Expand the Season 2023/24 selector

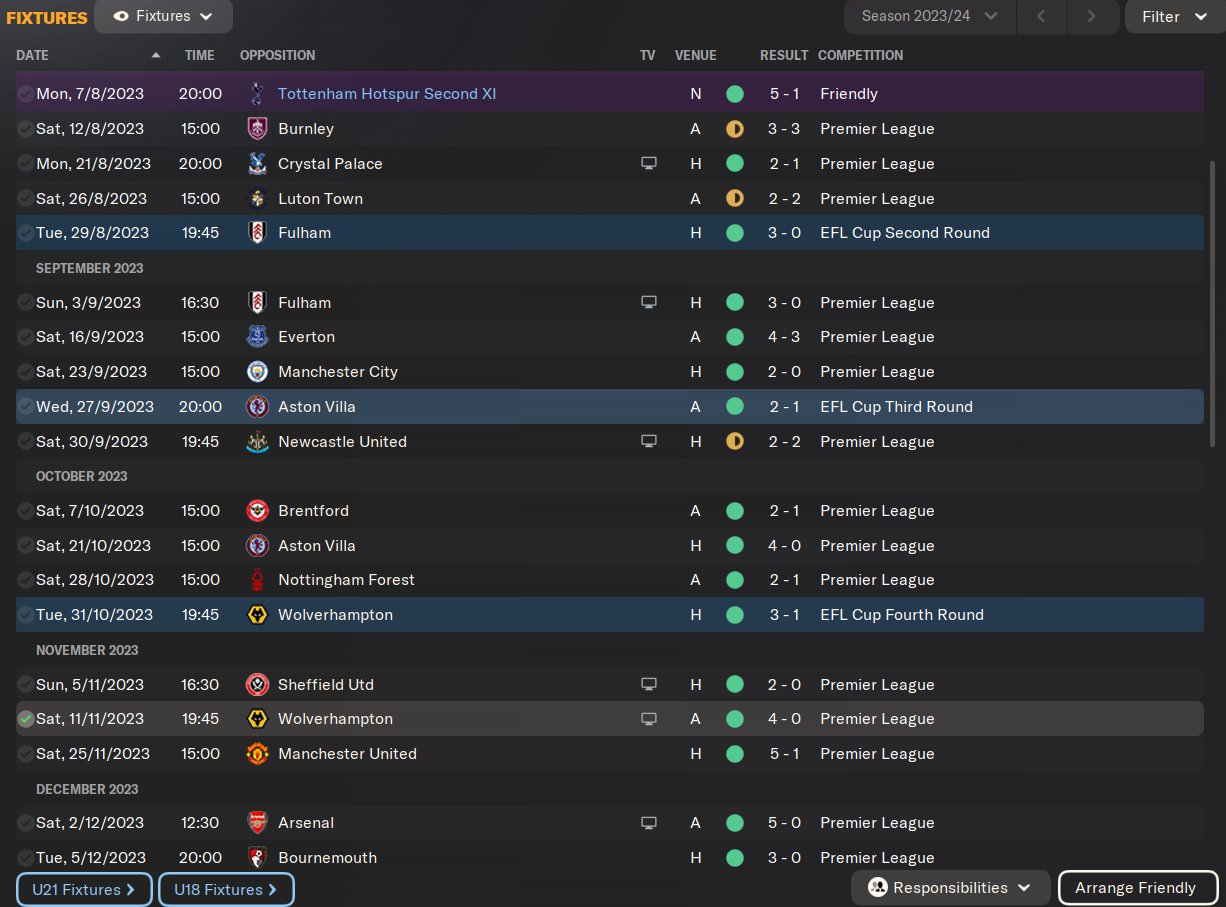point(930,16)
